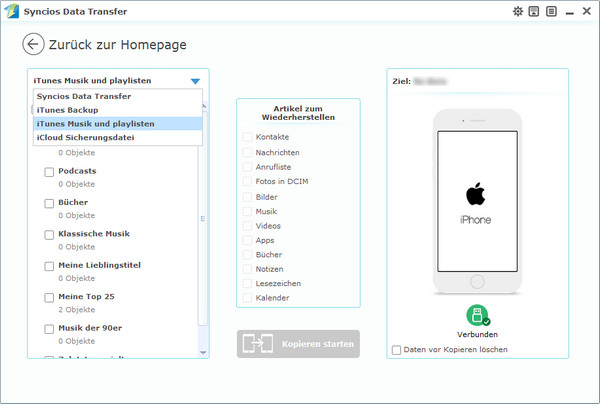The width and height of the screenshot is (600, 404).
Task: Check the Kontakte restore item
Action: coord(247,137)
